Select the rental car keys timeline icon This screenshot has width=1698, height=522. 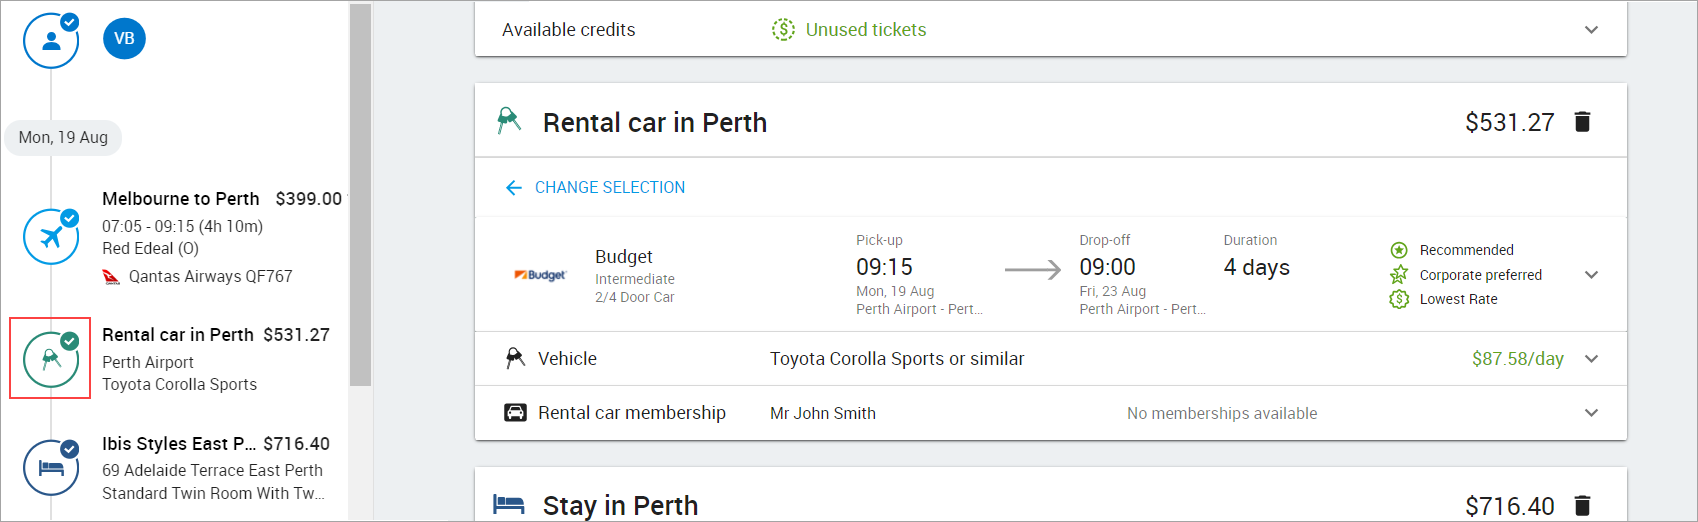click(x=51, y=359)
